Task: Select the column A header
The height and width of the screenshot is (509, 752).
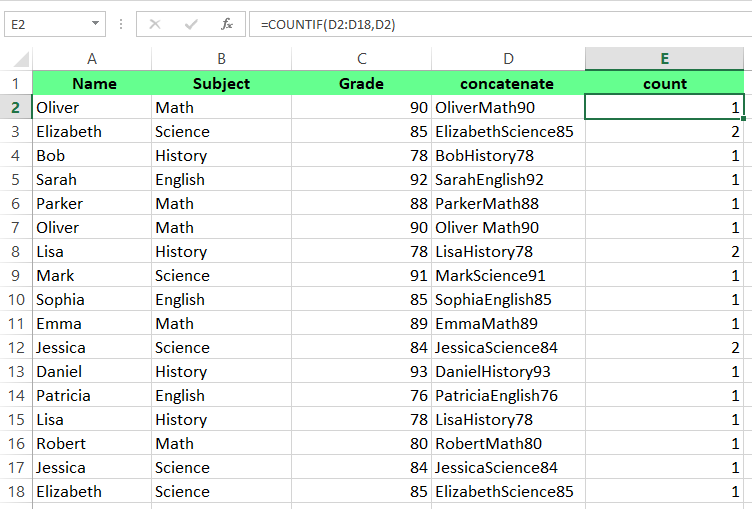Action: click(x=92, y=59)
